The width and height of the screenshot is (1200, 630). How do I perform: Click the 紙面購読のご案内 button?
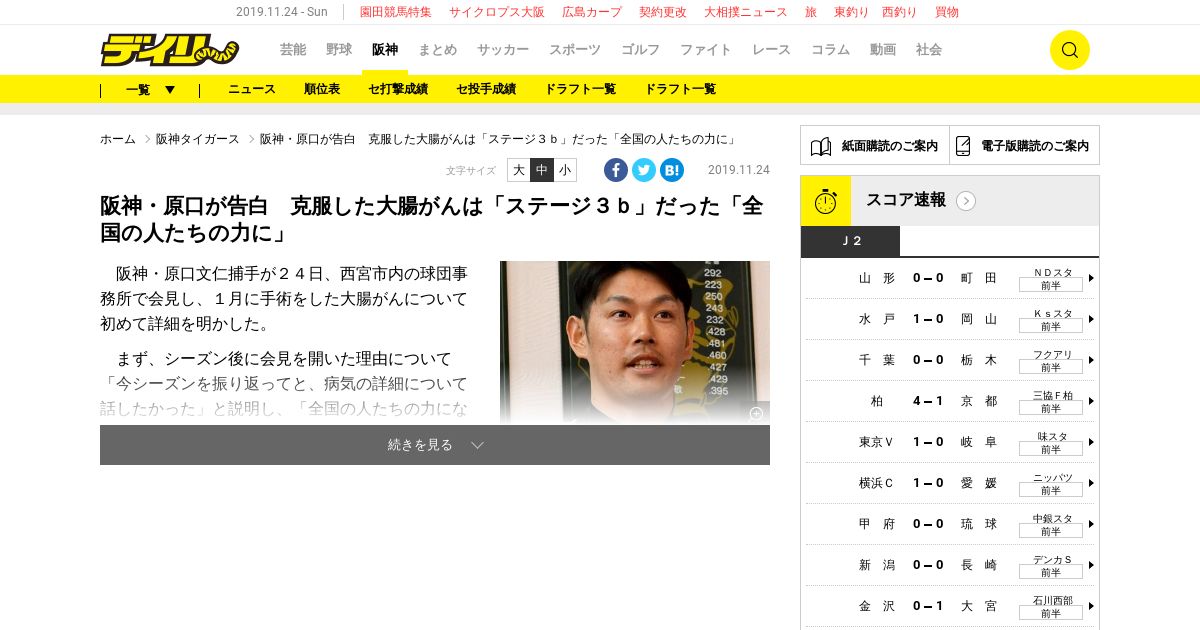[875, 145]
